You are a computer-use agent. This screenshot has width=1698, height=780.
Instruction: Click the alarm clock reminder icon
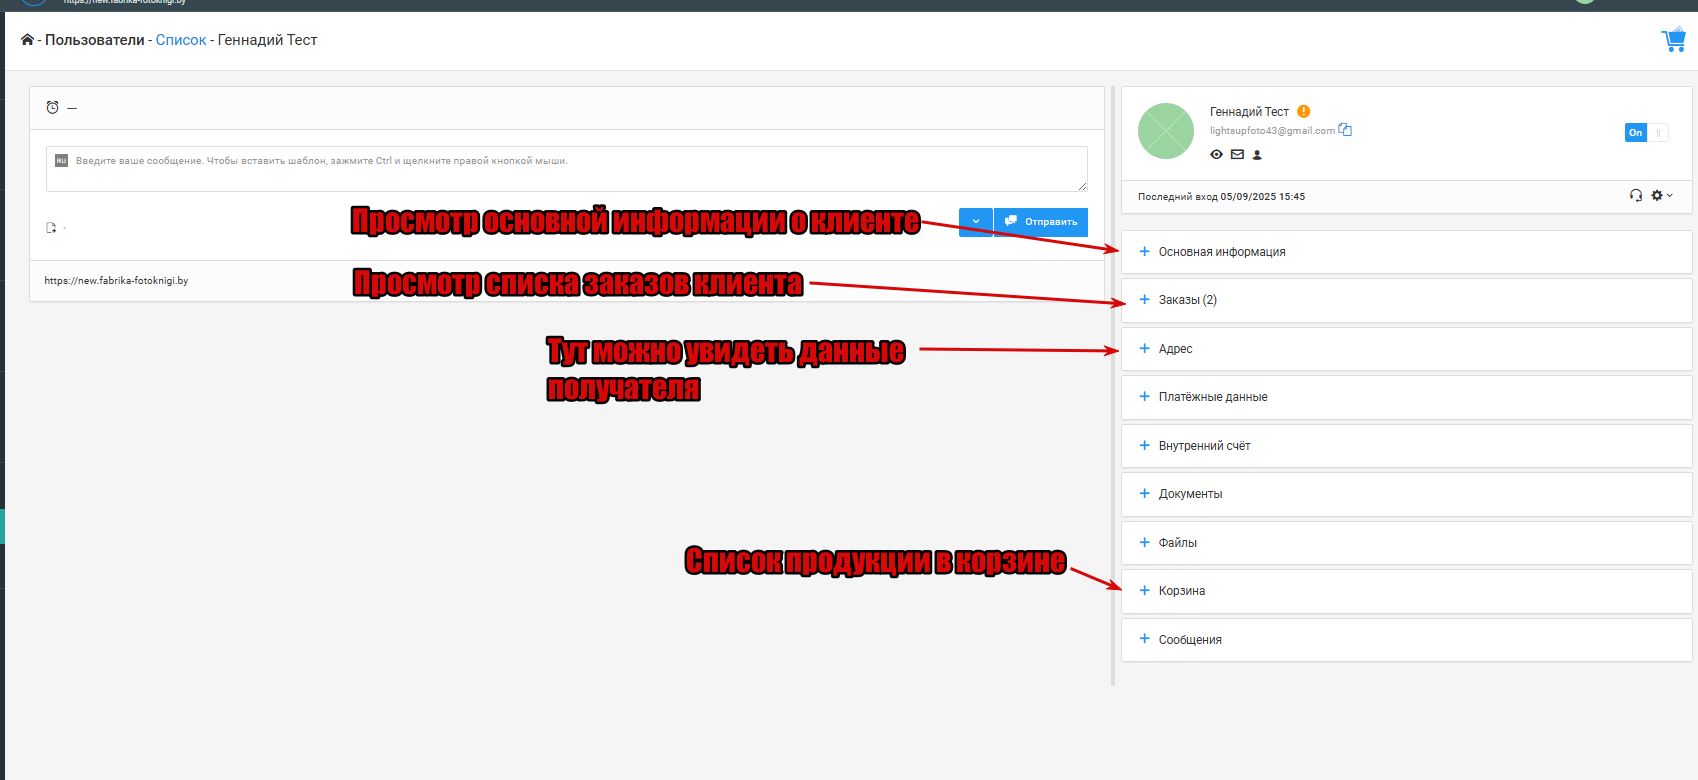click(53, 107)
